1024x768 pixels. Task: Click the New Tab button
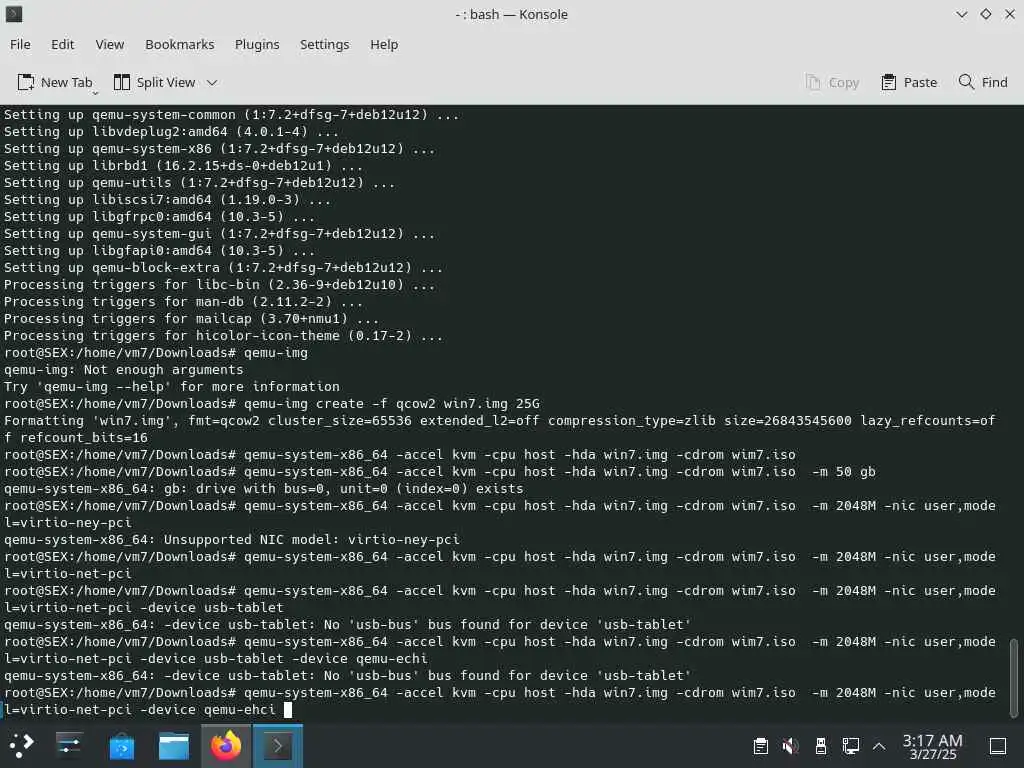pyautogui.click(x=55, y=82)
